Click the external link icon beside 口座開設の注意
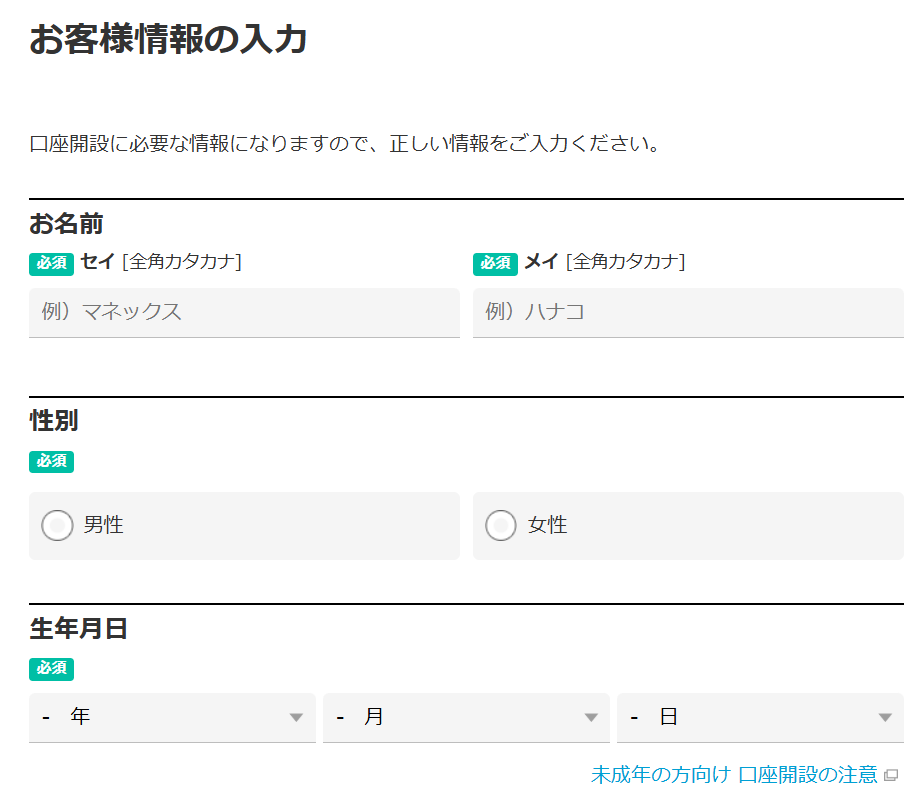The width and height of the screenshot is (919, 798). click(x=891, y=776)
